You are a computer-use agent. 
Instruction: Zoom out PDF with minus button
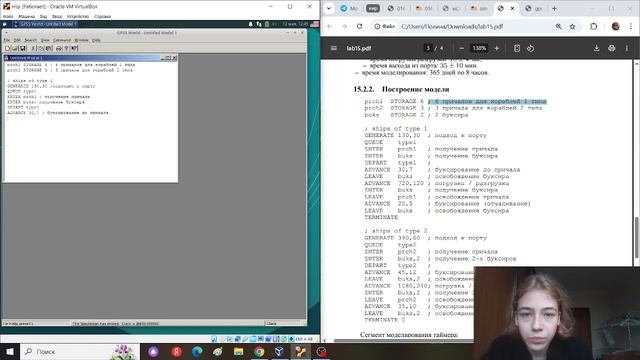(462, 48)
